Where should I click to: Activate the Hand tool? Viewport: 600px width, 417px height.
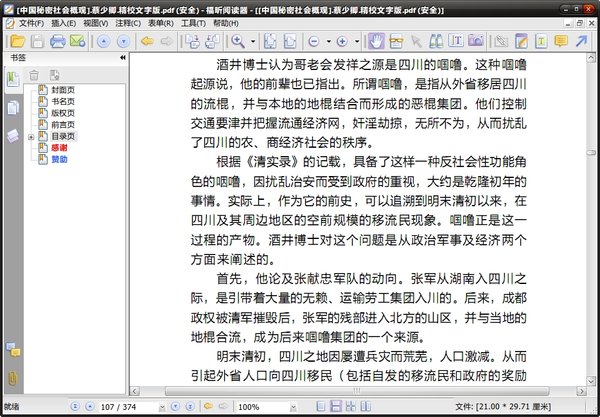376,41
